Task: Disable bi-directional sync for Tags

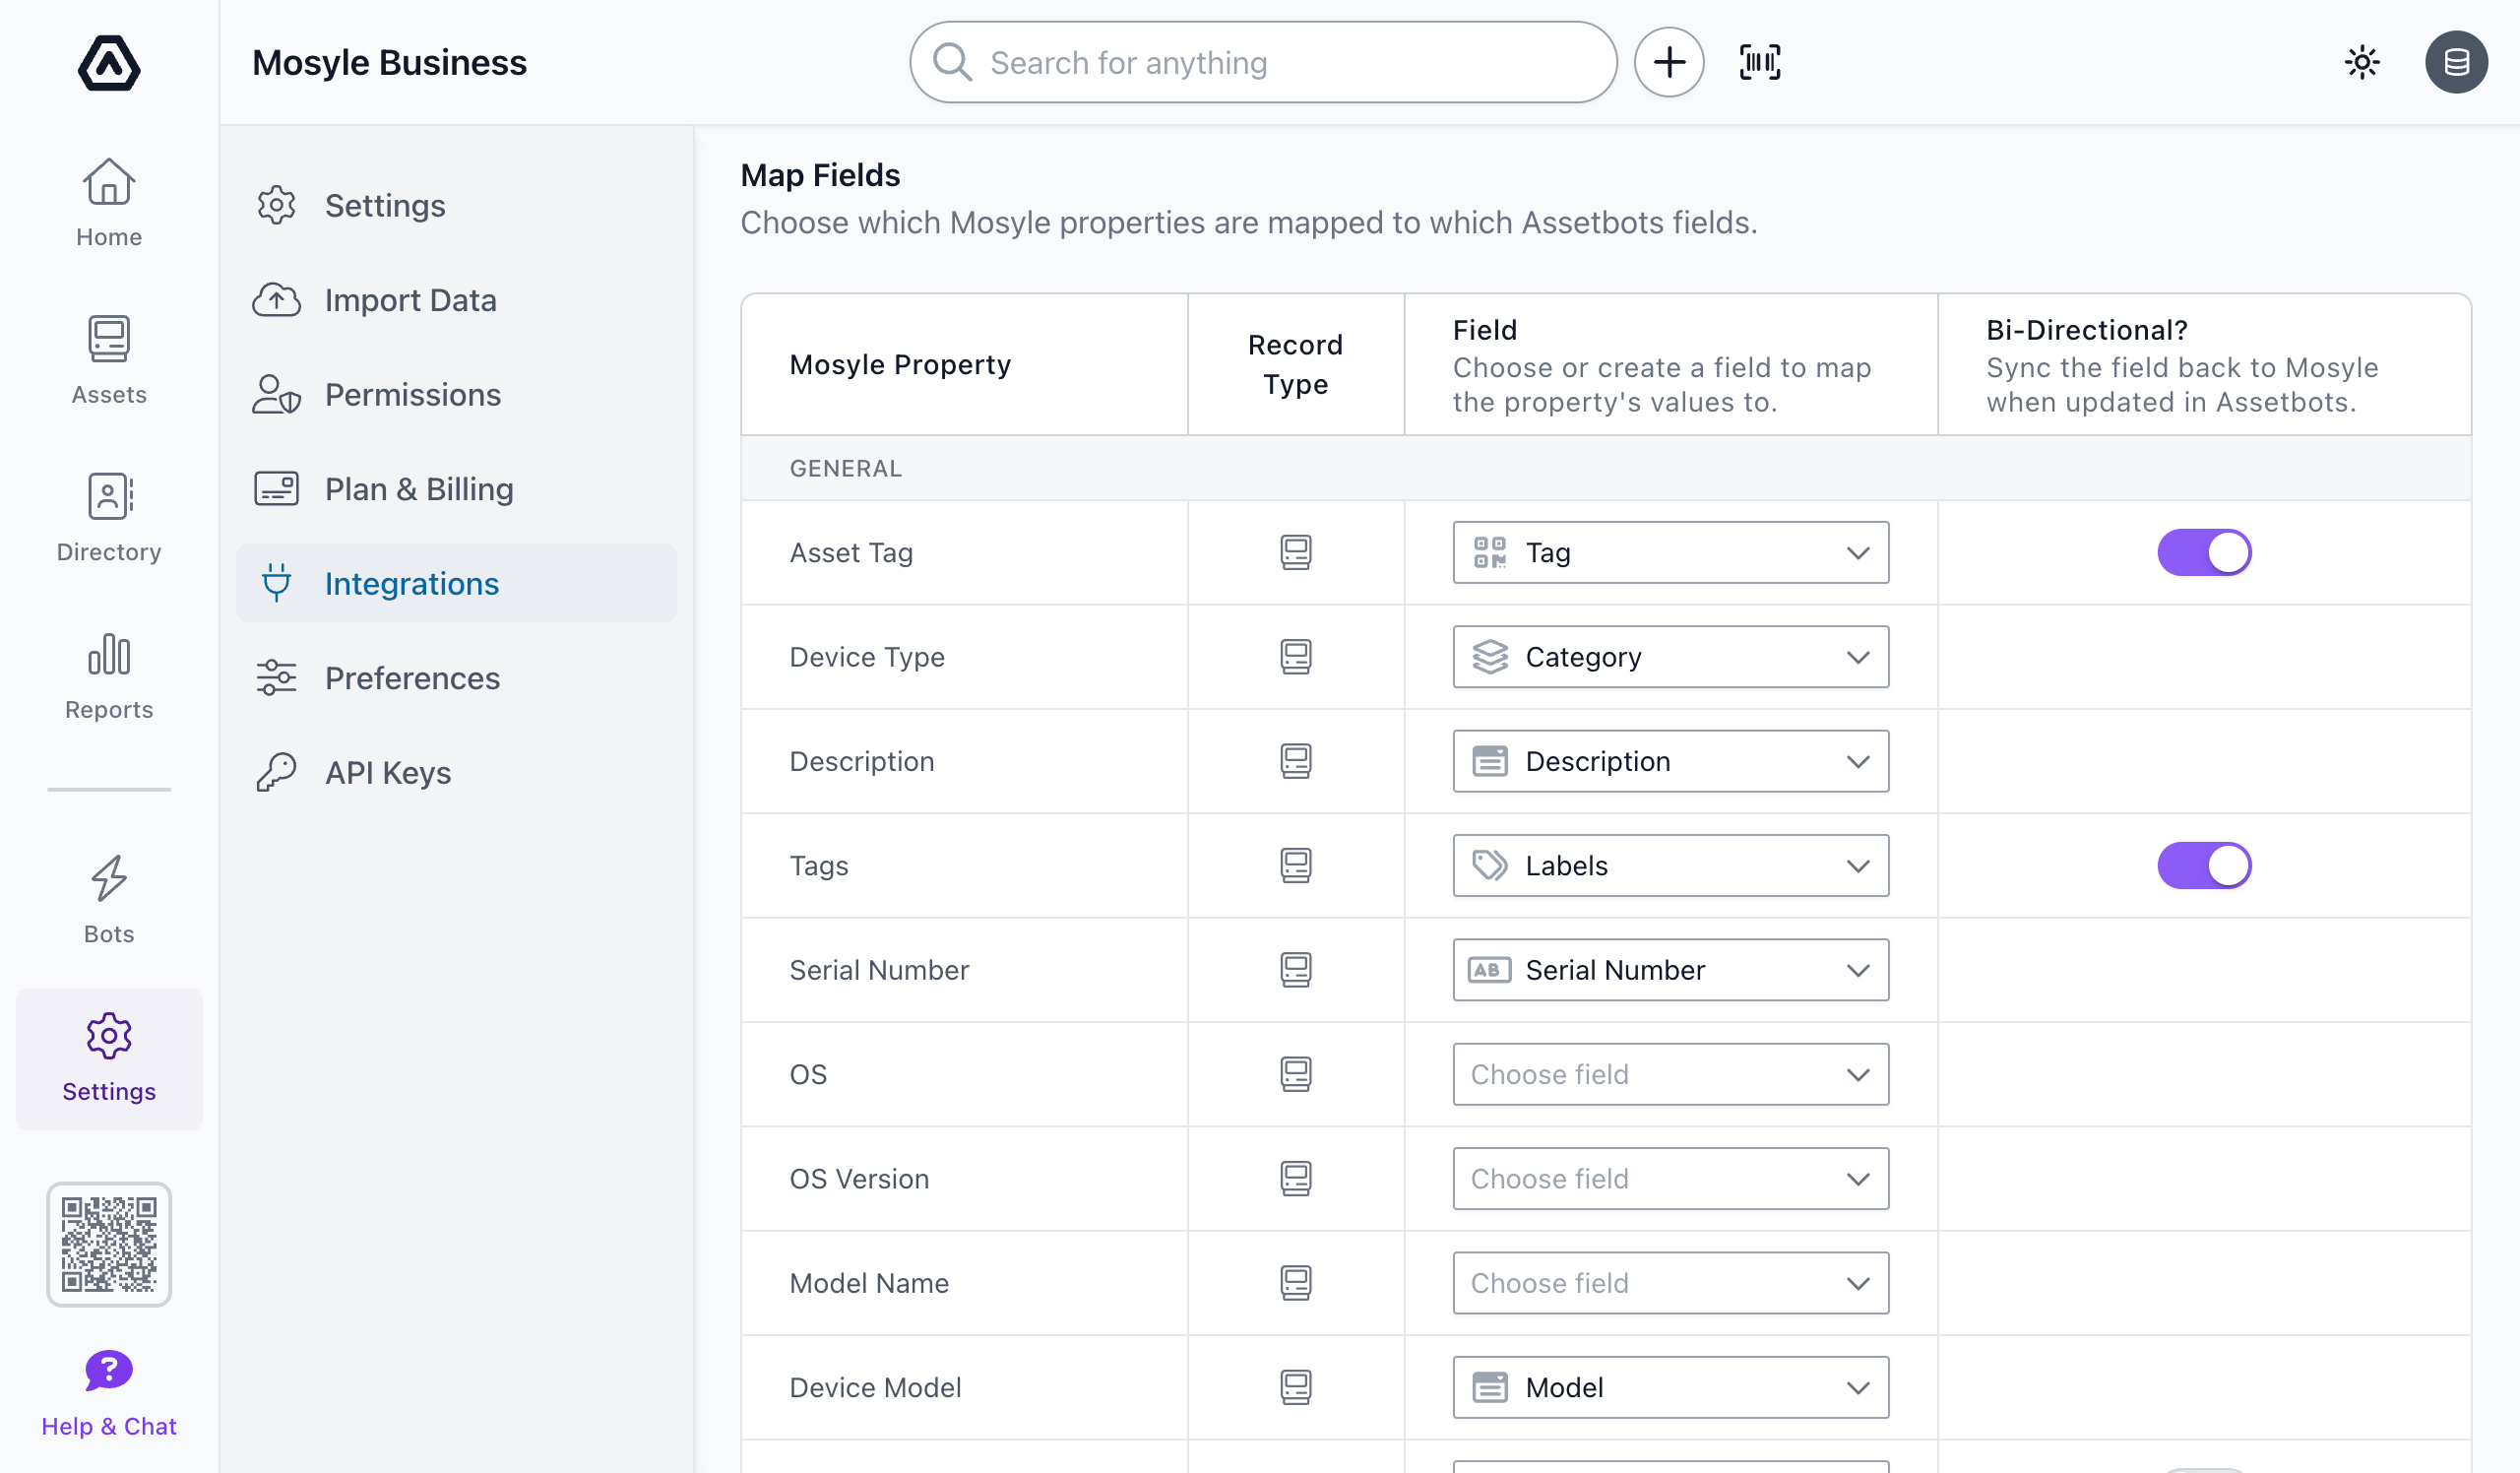Action: click(2204, 866)
